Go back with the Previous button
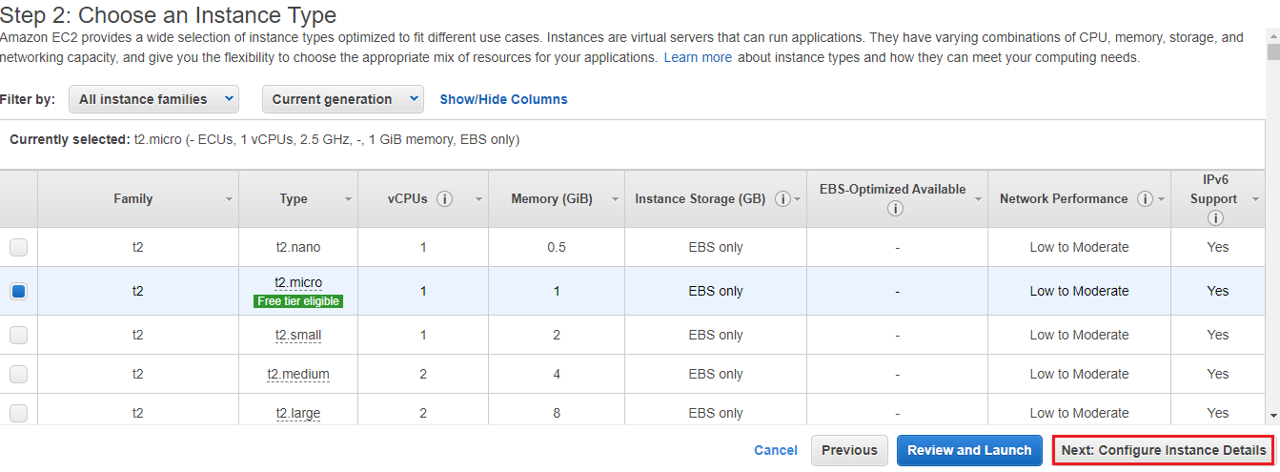Screen dimensions: 1280x472 coord(849,450)
